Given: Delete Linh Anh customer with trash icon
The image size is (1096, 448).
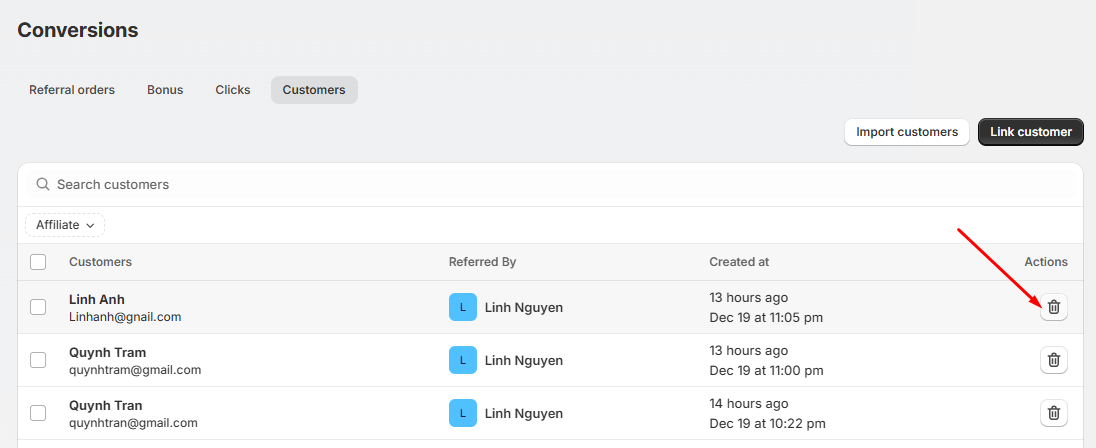Looking at the screenshot, I should pyautogui.click(x=1053, y=307).
